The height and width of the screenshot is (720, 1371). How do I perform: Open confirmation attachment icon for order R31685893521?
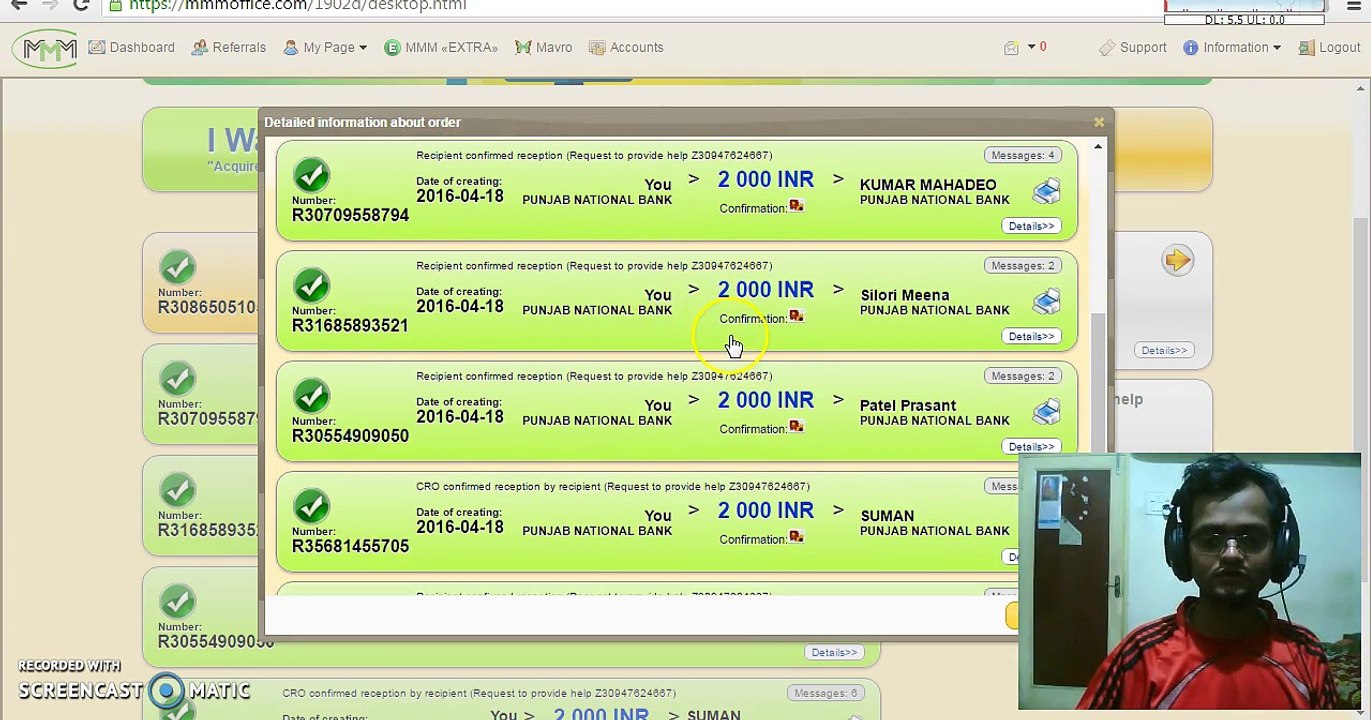(x=796, y=316)
